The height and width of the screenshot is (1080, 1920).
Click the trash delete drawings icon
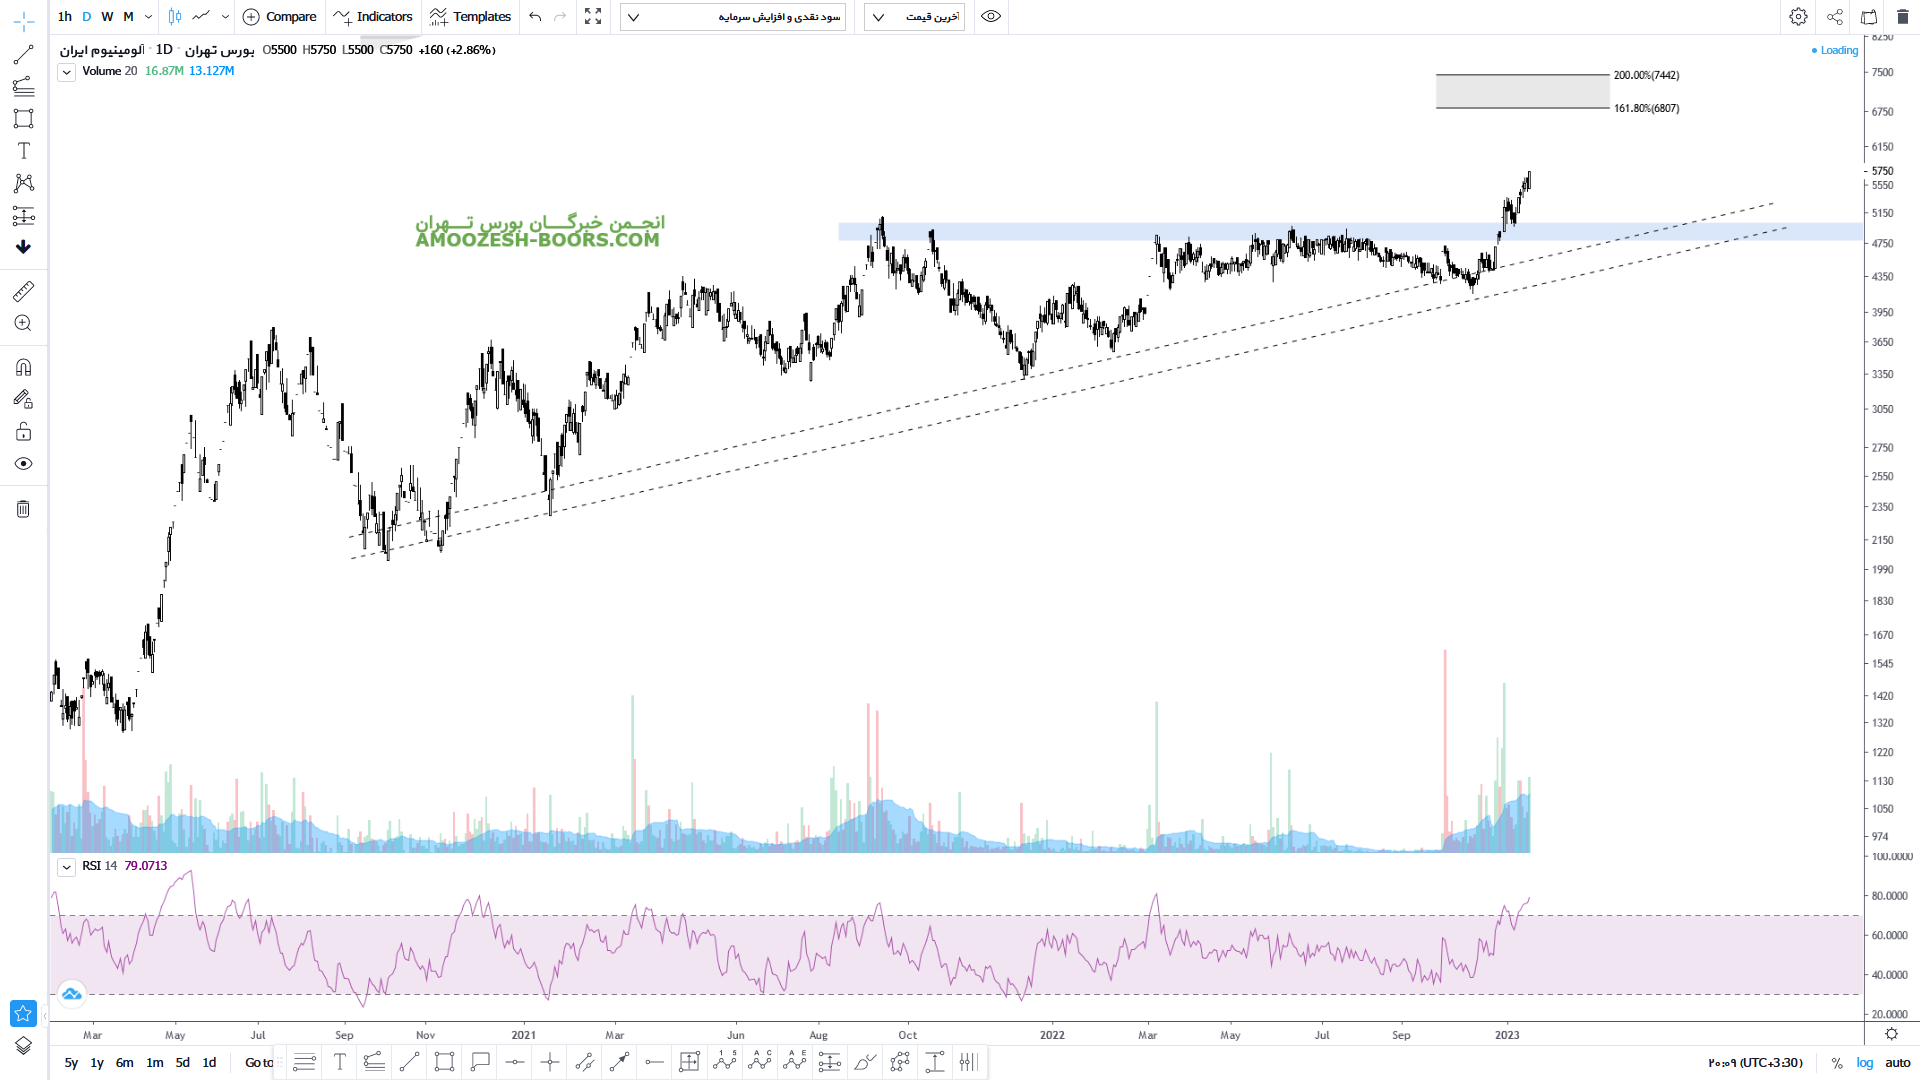click(x=23, y=509)
